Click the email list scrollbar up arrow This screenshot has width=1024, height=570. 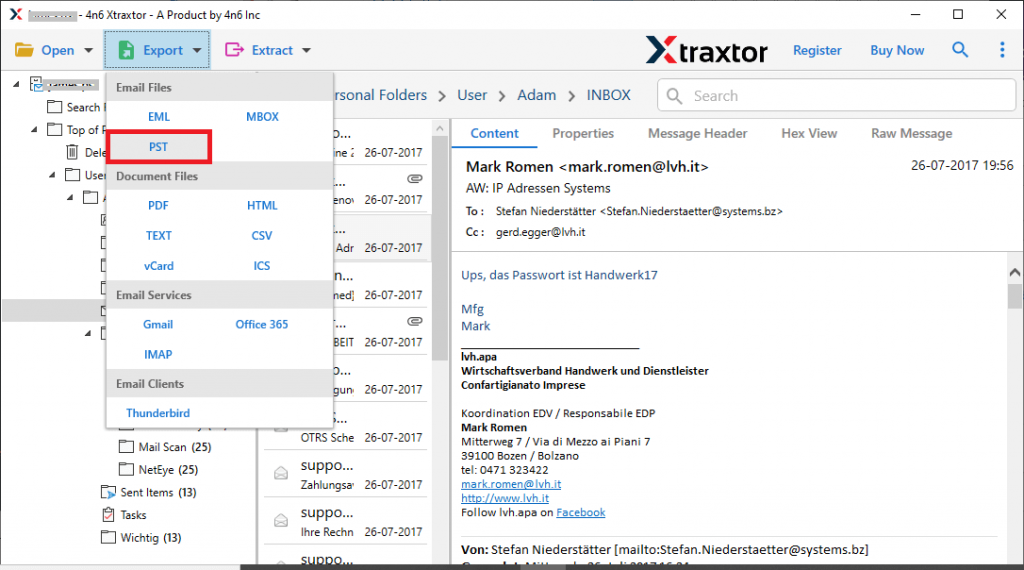pos(440,129)
